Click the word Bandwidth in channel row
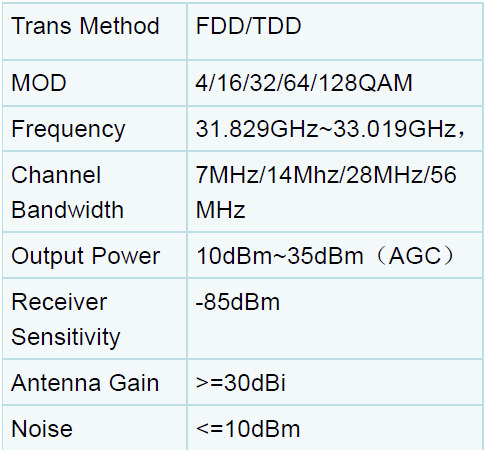The height and width of the screenshot is (452, 486). [67, 210]
